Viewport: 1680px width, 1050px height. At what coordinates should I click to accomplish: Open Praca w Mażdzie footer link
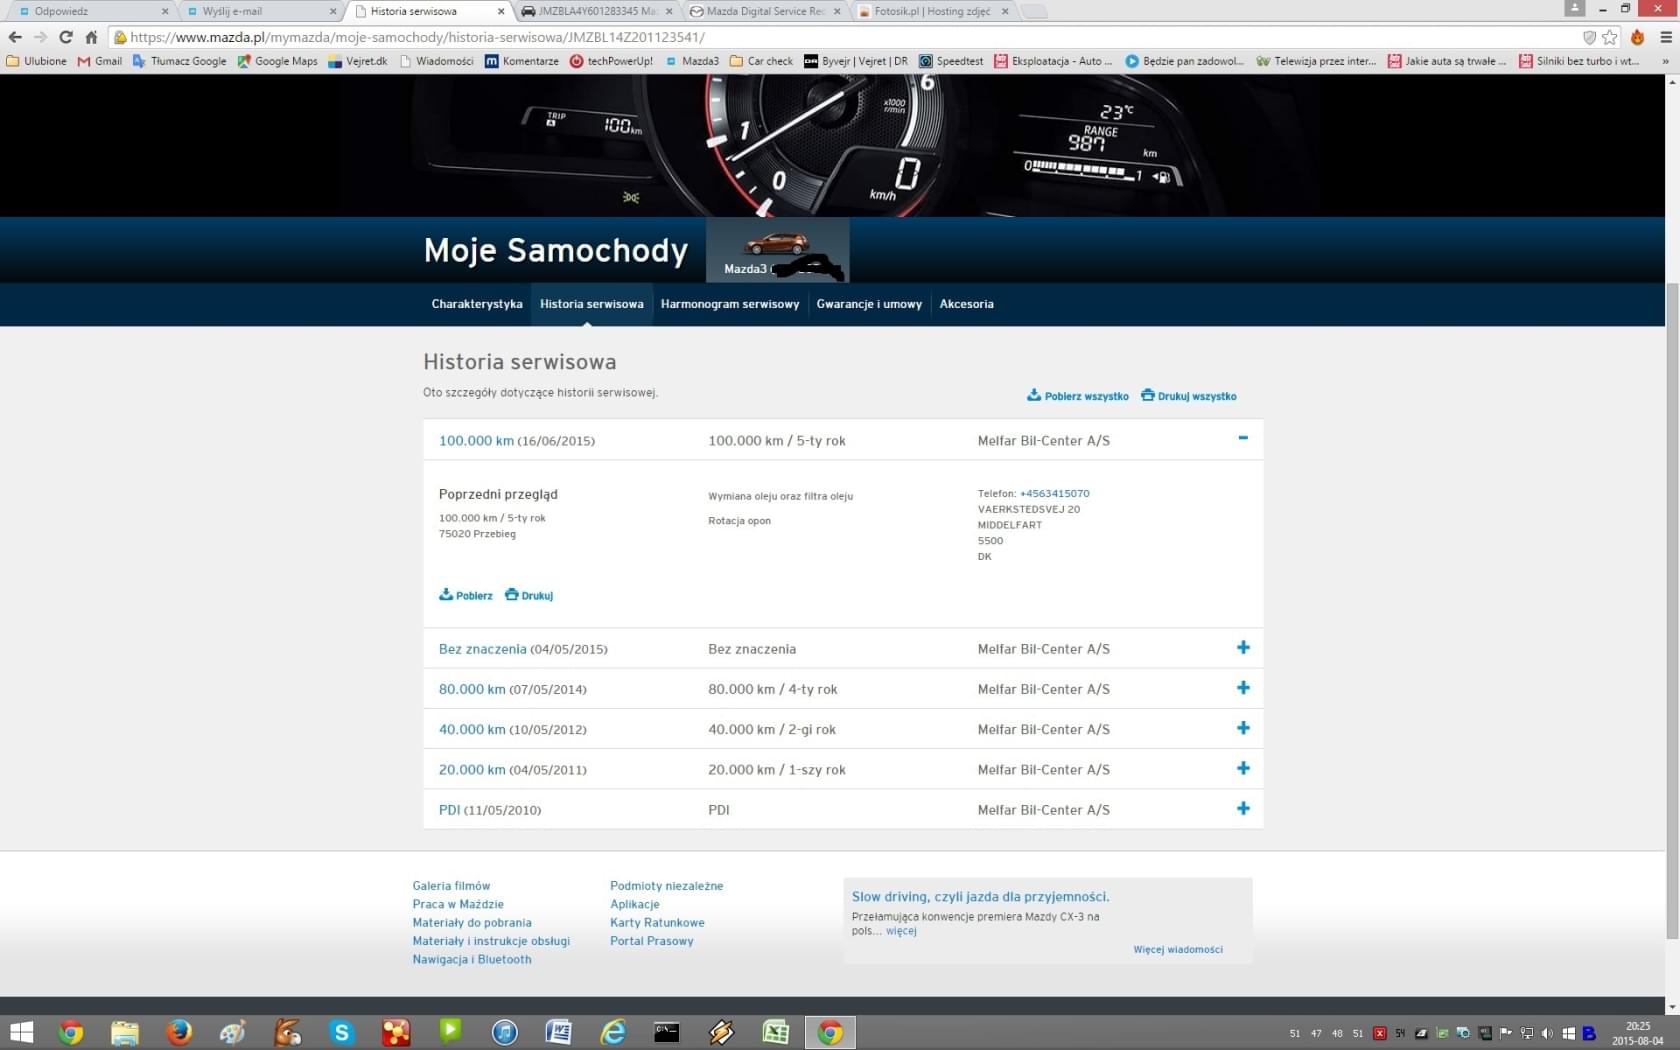(x=458, y=904)
